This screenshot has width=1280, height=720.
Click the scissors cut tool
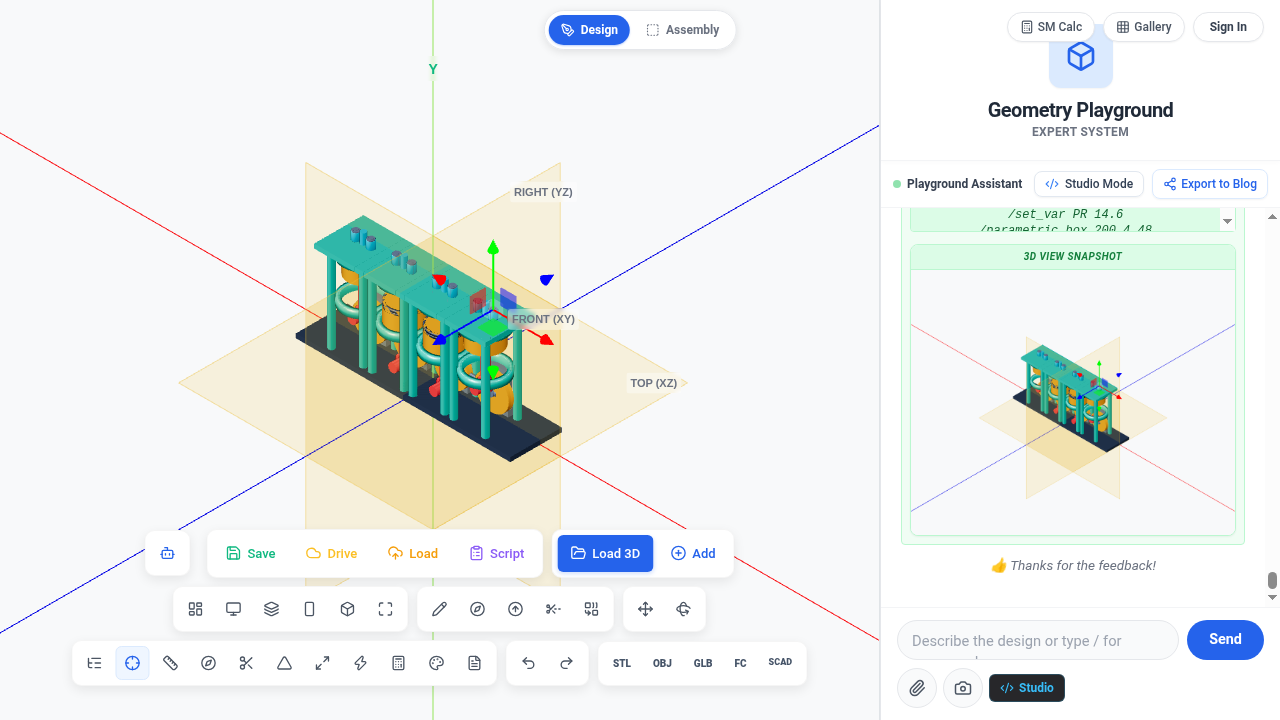(247, 663)
